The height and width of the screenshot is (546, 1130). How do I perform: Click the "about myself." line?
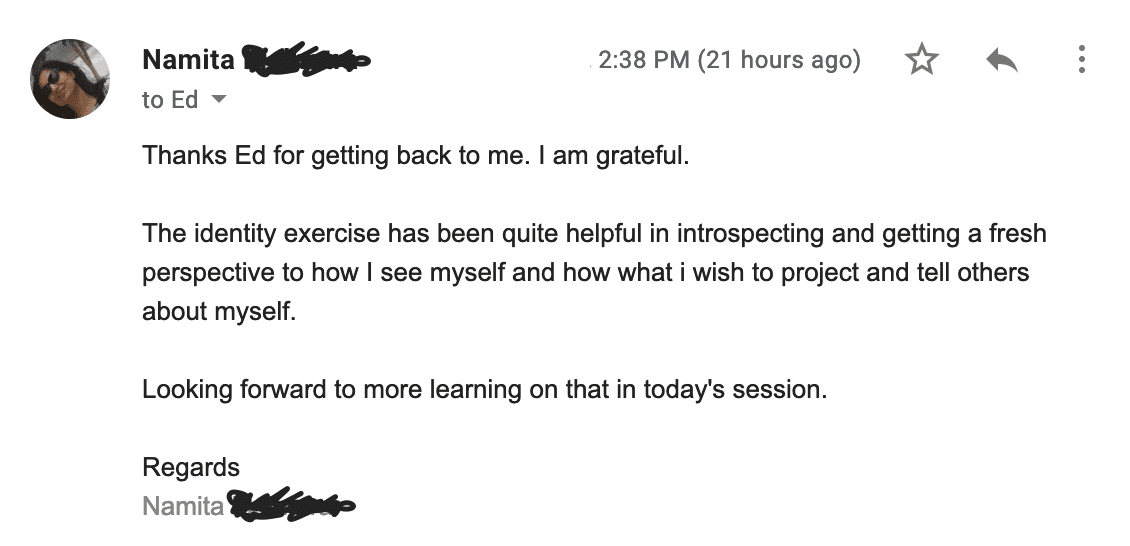coord(219,312)
